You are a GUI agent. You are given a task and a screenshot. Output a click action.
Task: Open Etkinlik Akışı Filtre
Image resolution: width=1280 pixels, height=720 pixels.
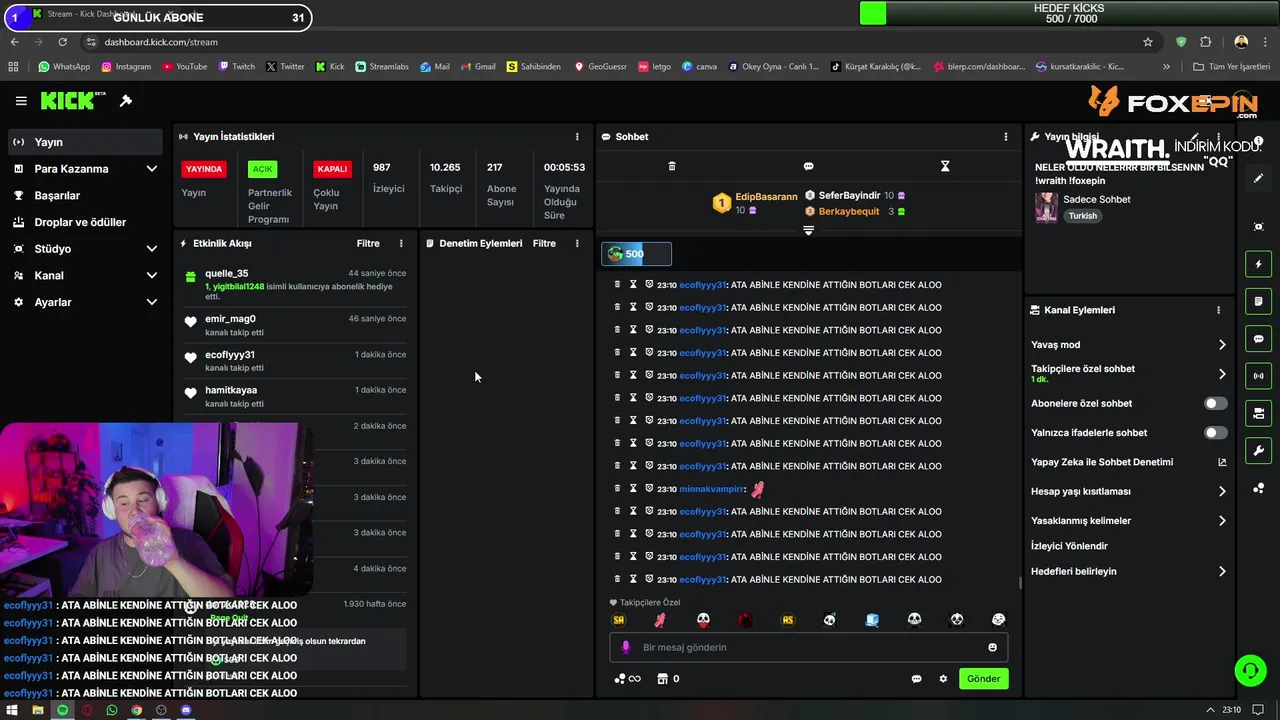tap(368, 243)
